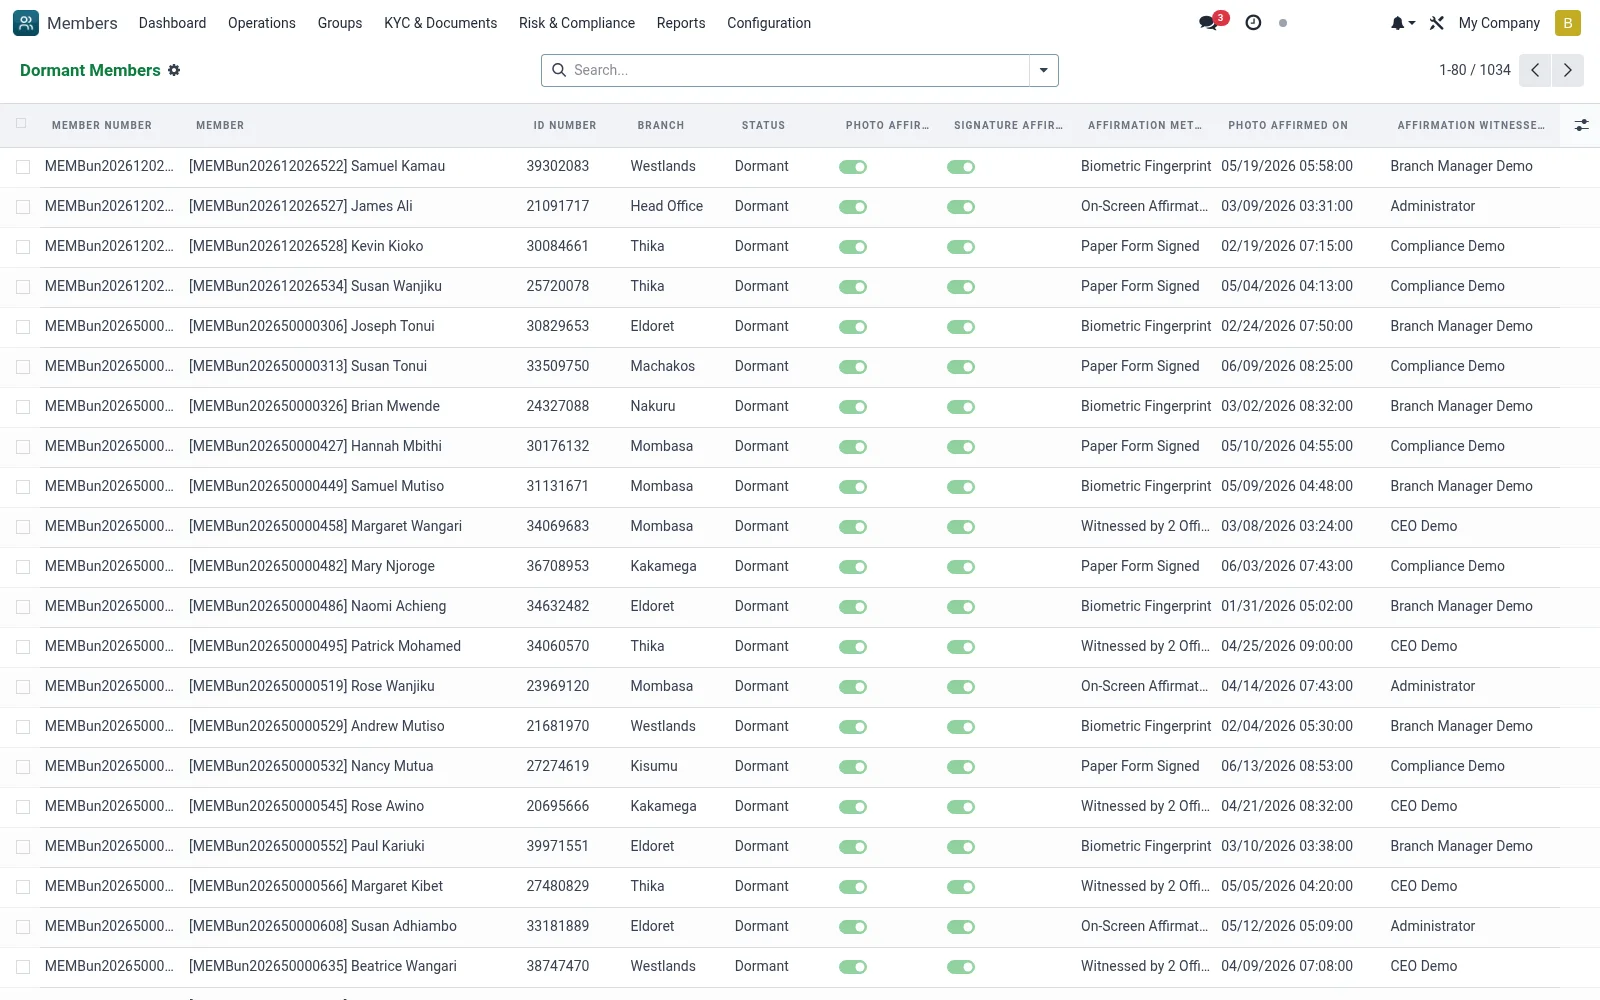This screenshot has height=1000, width=1600.
Task: Open the column settings adjust icon
Action: tap(1581, 125)
